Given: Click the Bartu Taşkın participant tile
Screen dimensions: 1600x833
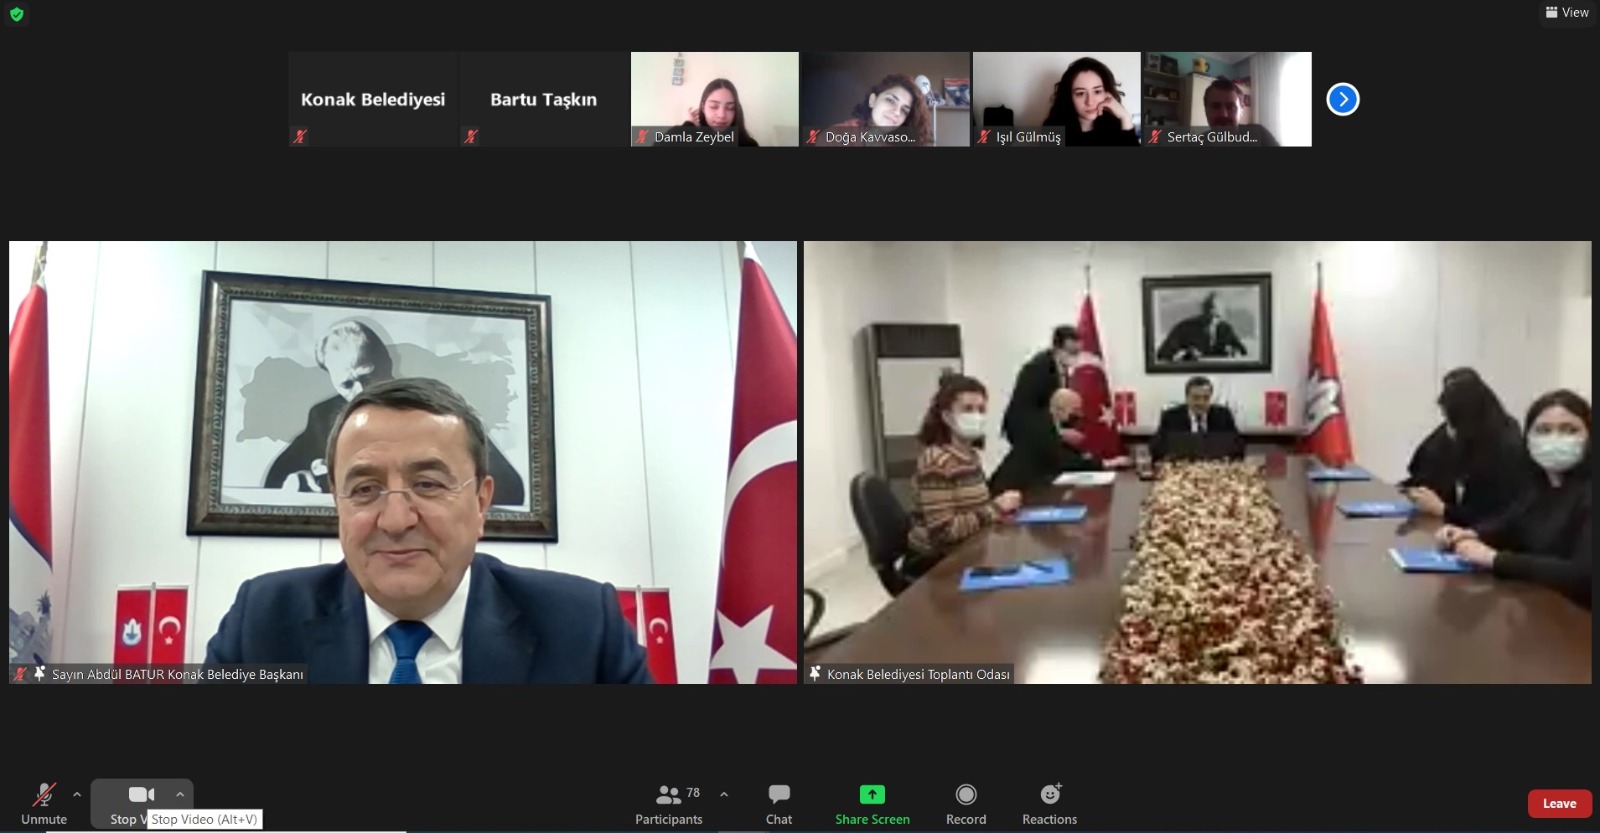Looking at the screenshot, I should (543, 99).
